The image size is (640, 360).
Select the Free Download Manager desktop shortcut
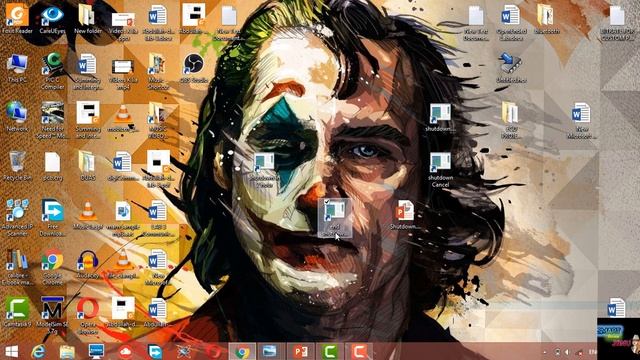(x=52, y=218)
